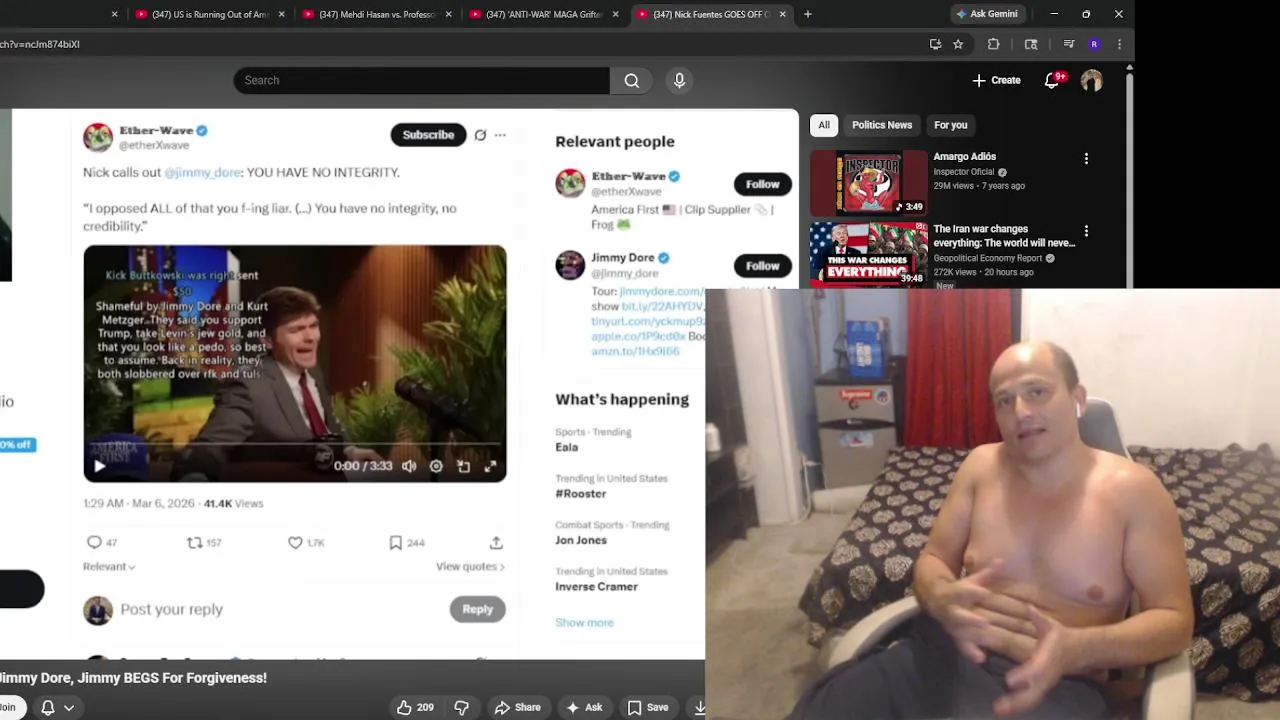
Task: Toggle picture-in-picture on tweet video
Action: pos(463,466)
